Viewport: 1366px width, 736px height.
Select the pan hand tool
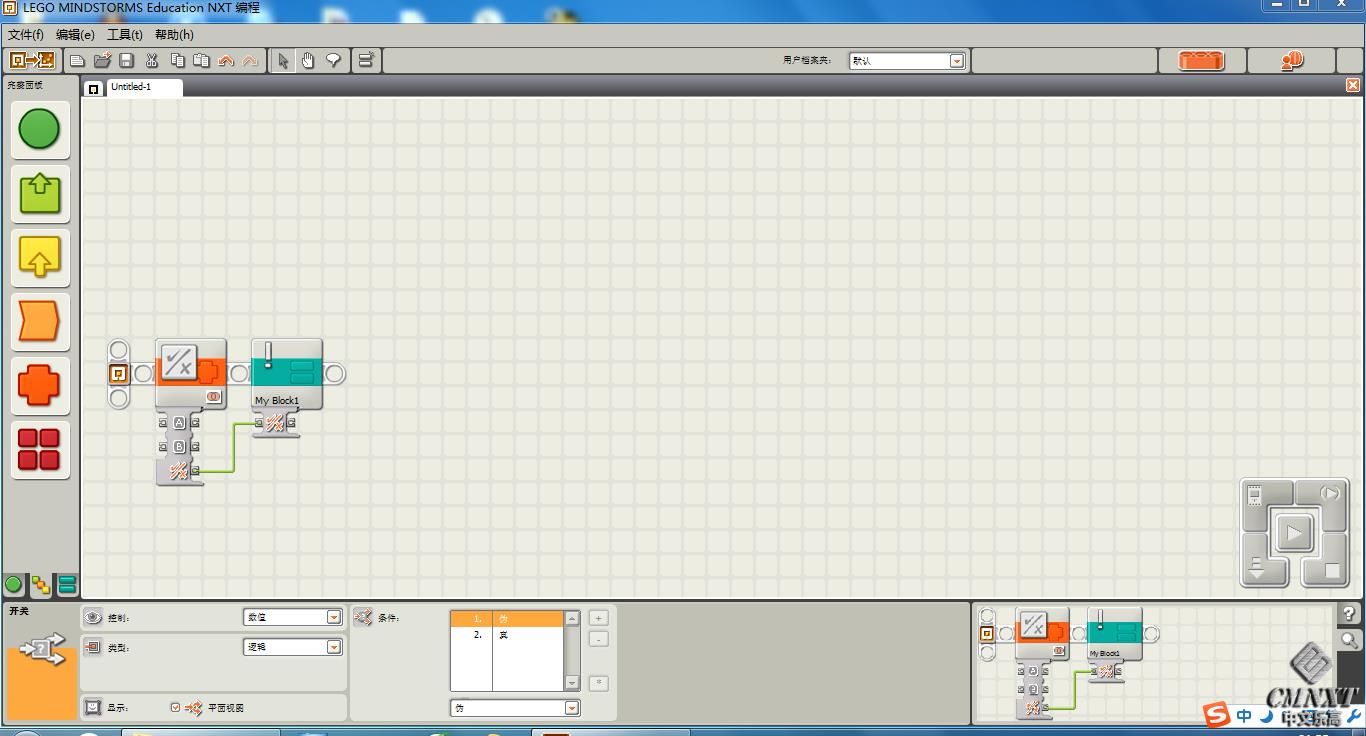click(x=308, y=61)
